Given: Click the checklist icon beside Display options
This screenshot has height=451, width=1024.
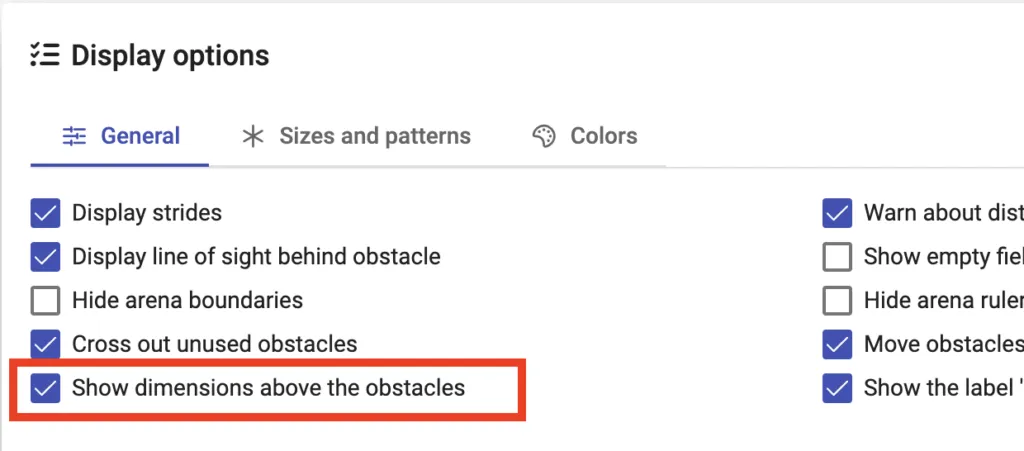Looking at the screenshot, I should click(46, 55).
